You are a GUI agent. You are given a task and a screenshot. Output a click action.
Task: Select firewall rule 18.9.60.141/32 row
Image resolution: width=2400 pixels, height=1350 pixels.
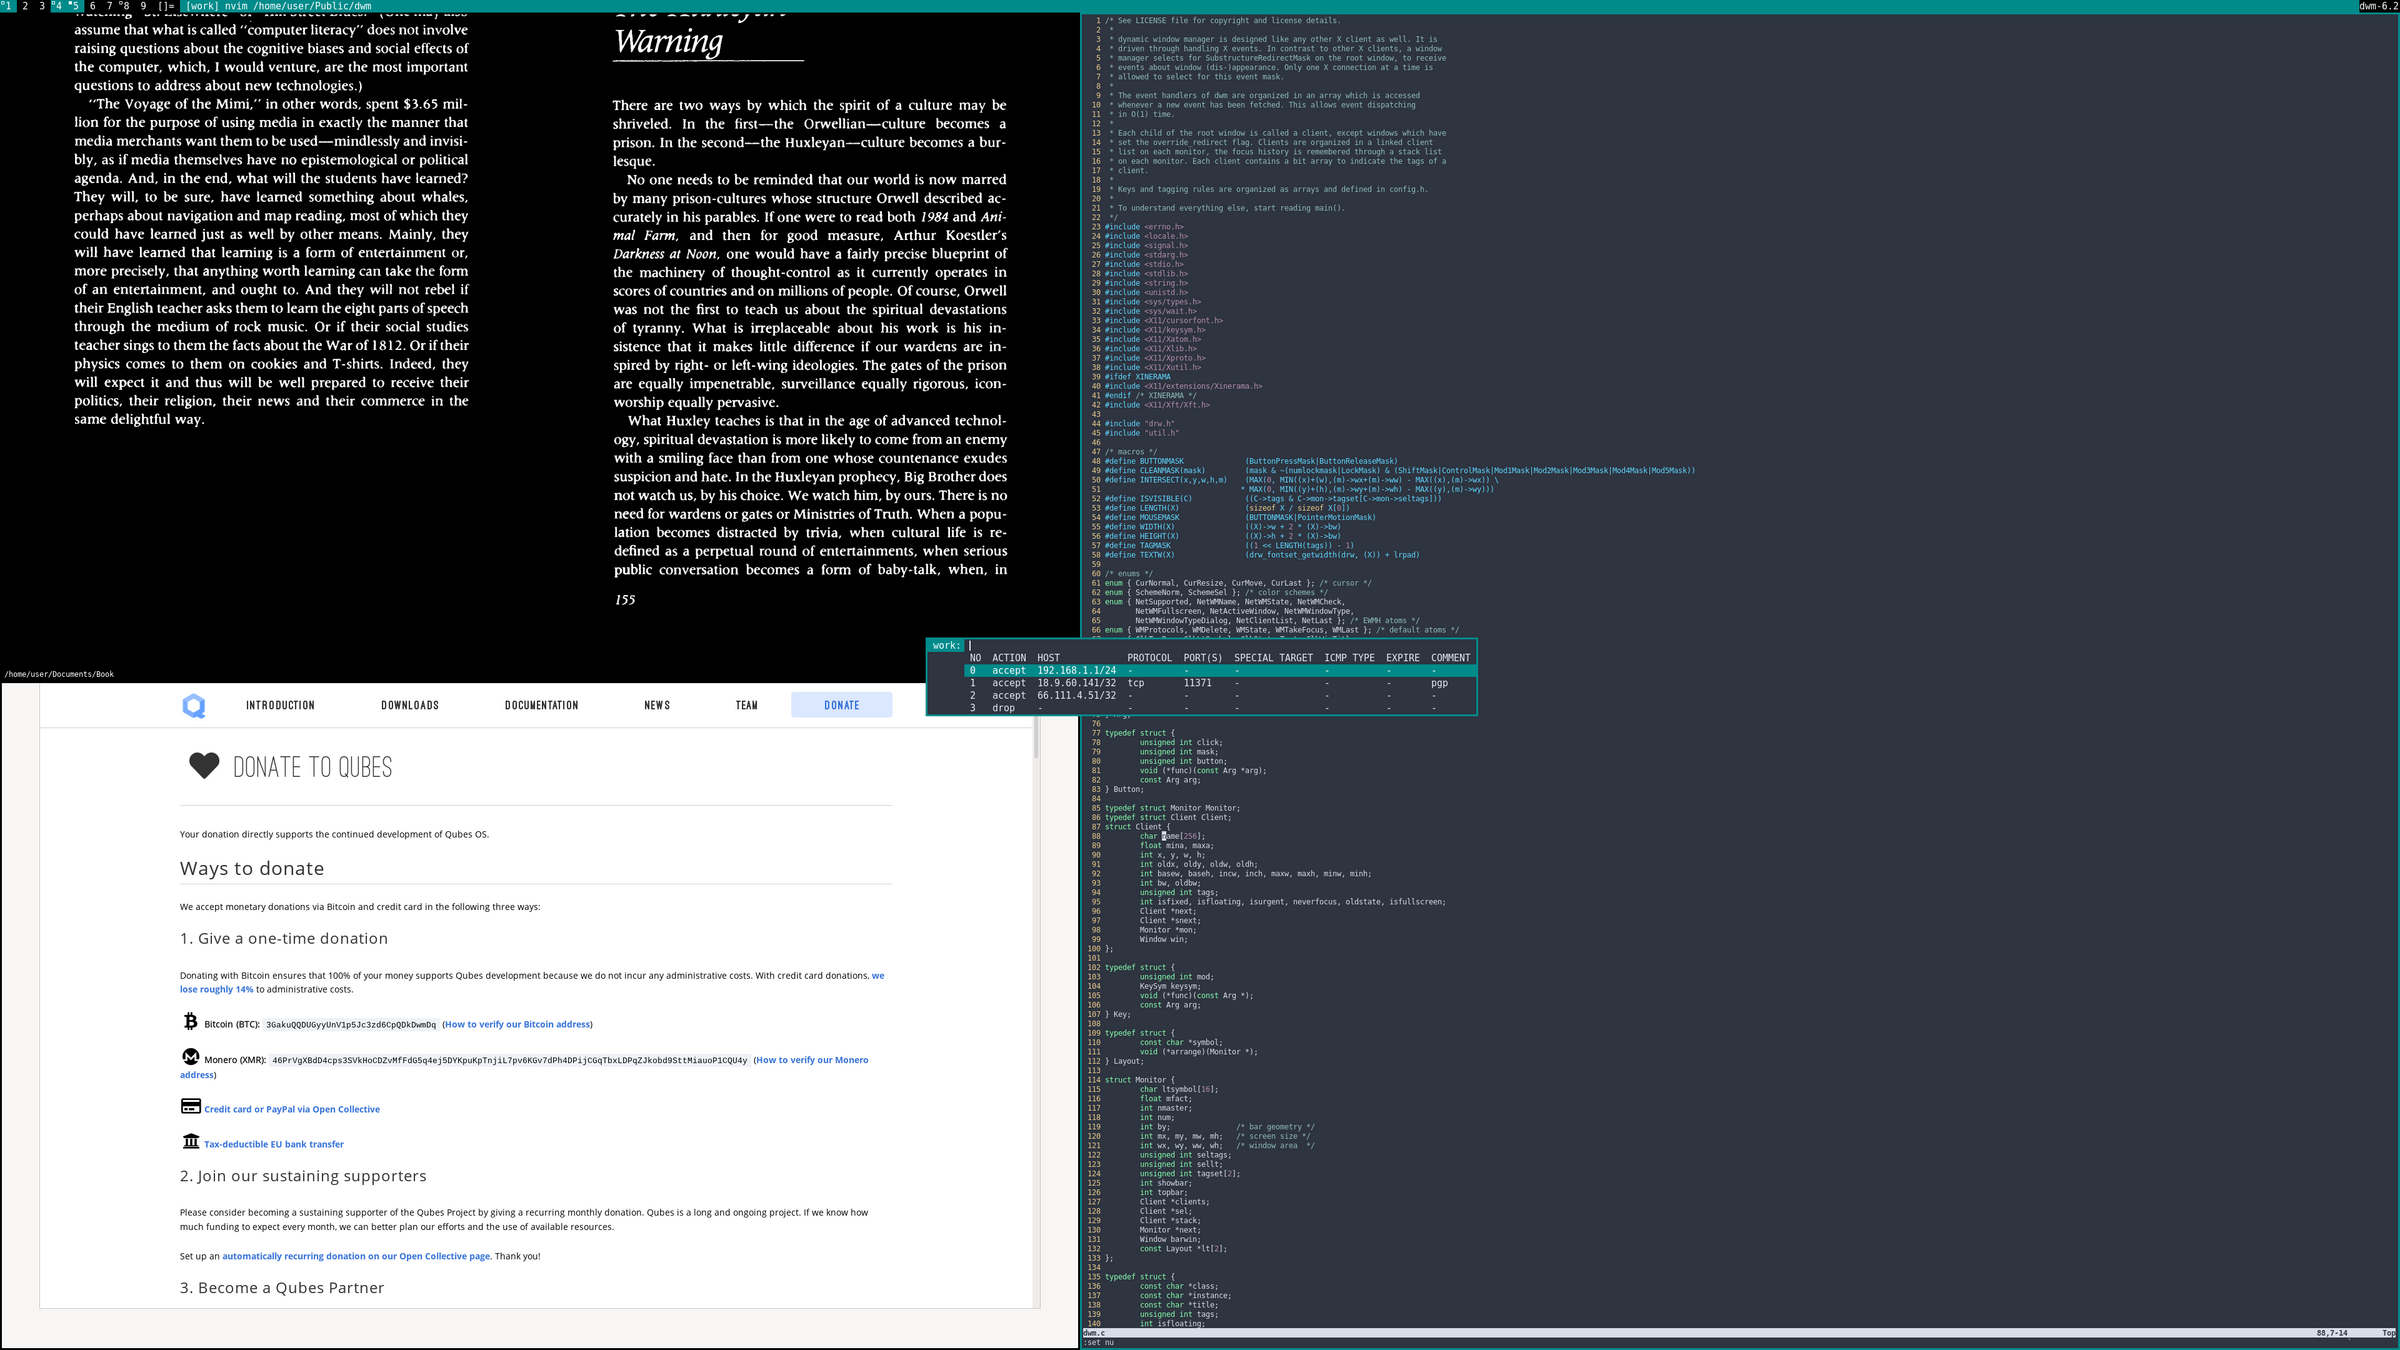(1076, 683)
